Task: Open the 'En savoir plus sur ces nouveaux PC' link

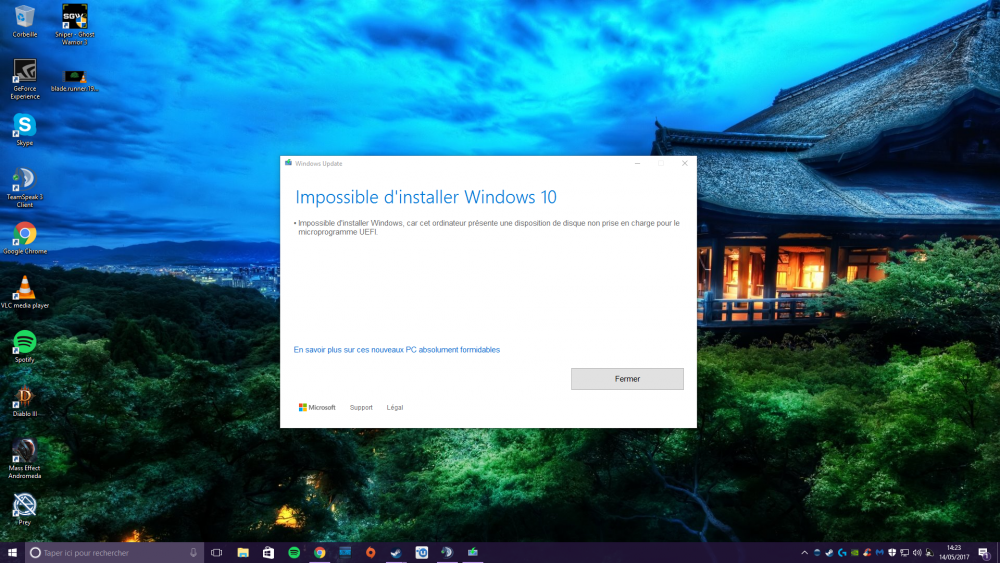Action: click(x=397, y=349)
